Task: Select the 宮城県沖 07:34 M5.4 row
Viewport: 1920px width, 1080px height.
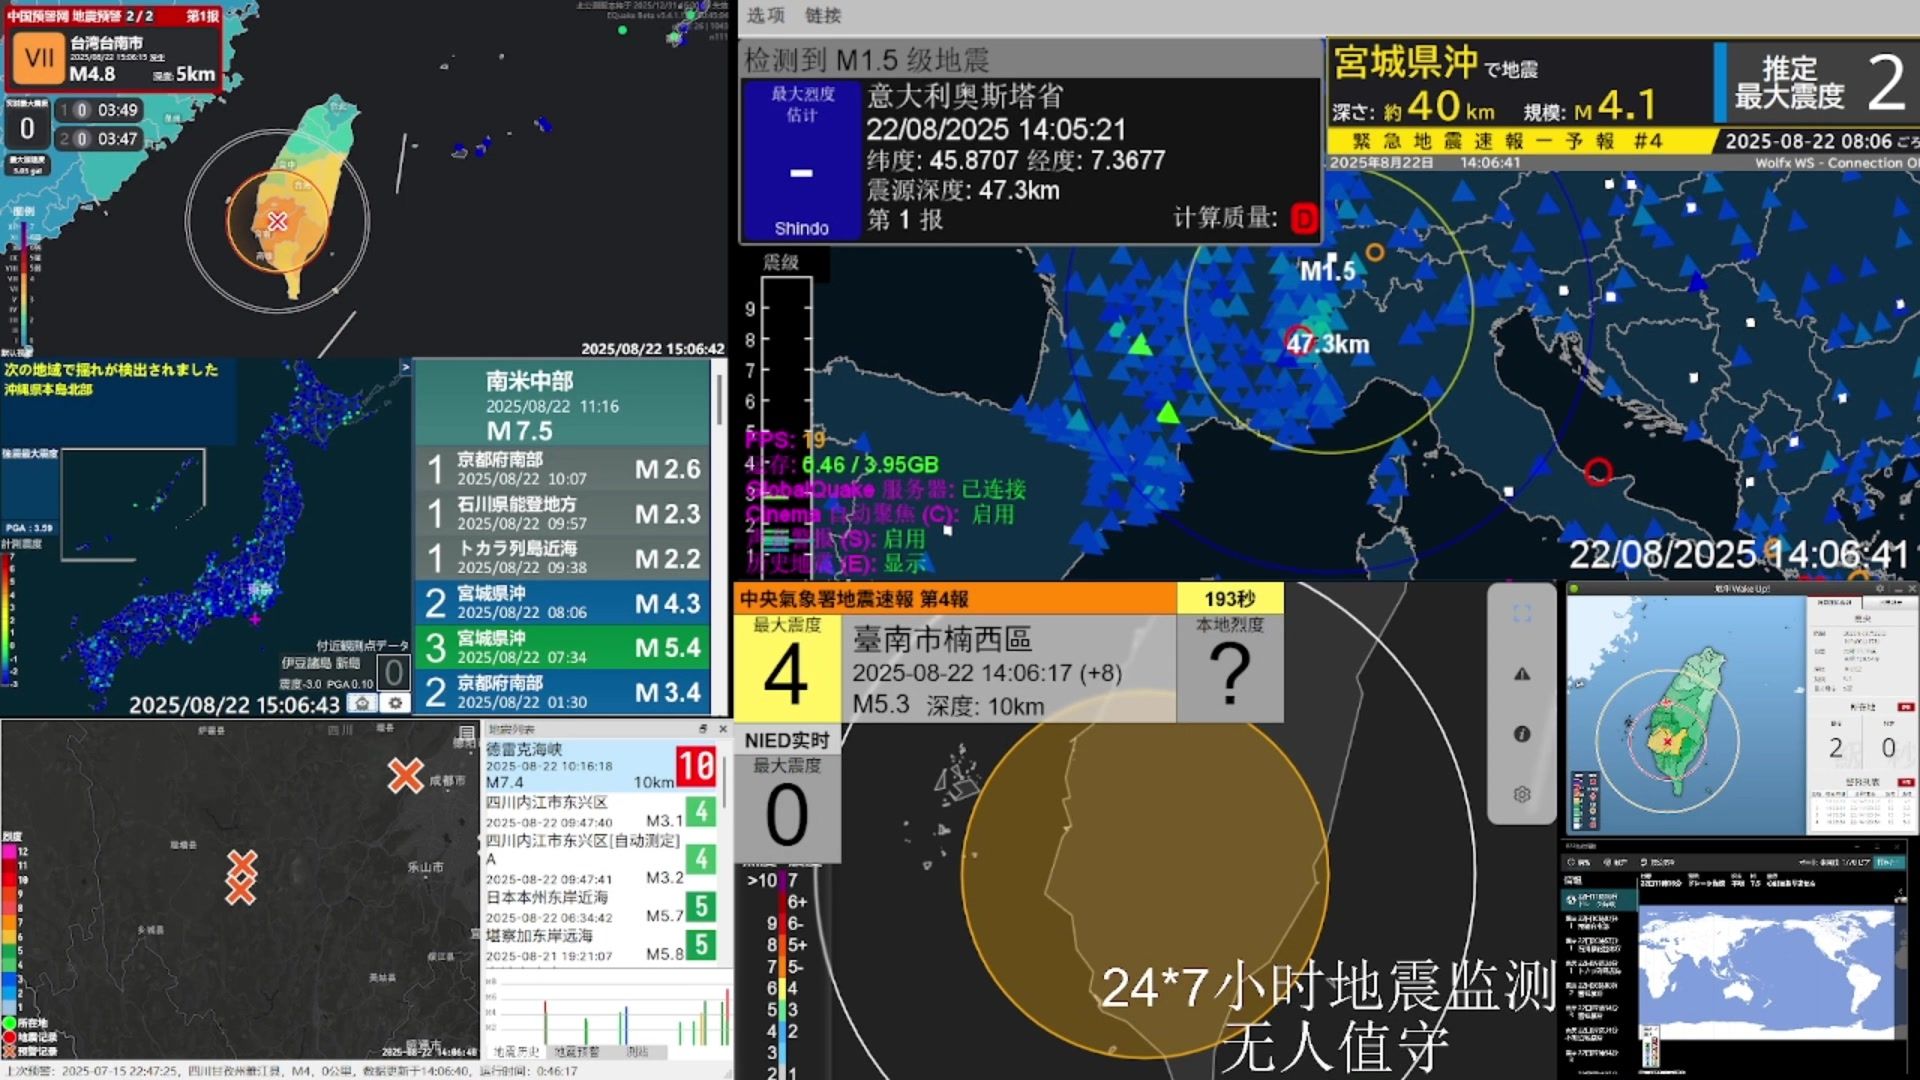Action: pos(562,647)
